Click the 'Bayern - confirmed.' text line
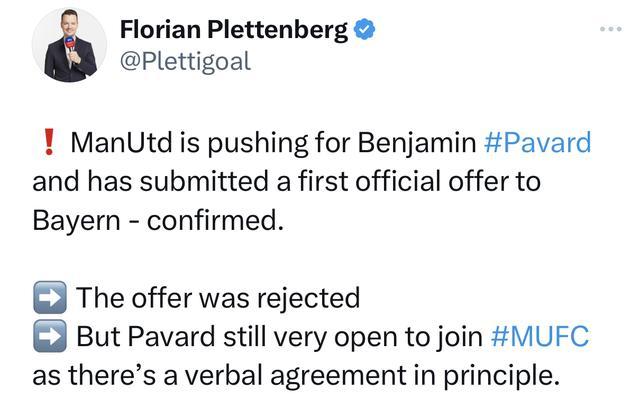640x399 pixels. pyautogui.click(x=158, y=221)
